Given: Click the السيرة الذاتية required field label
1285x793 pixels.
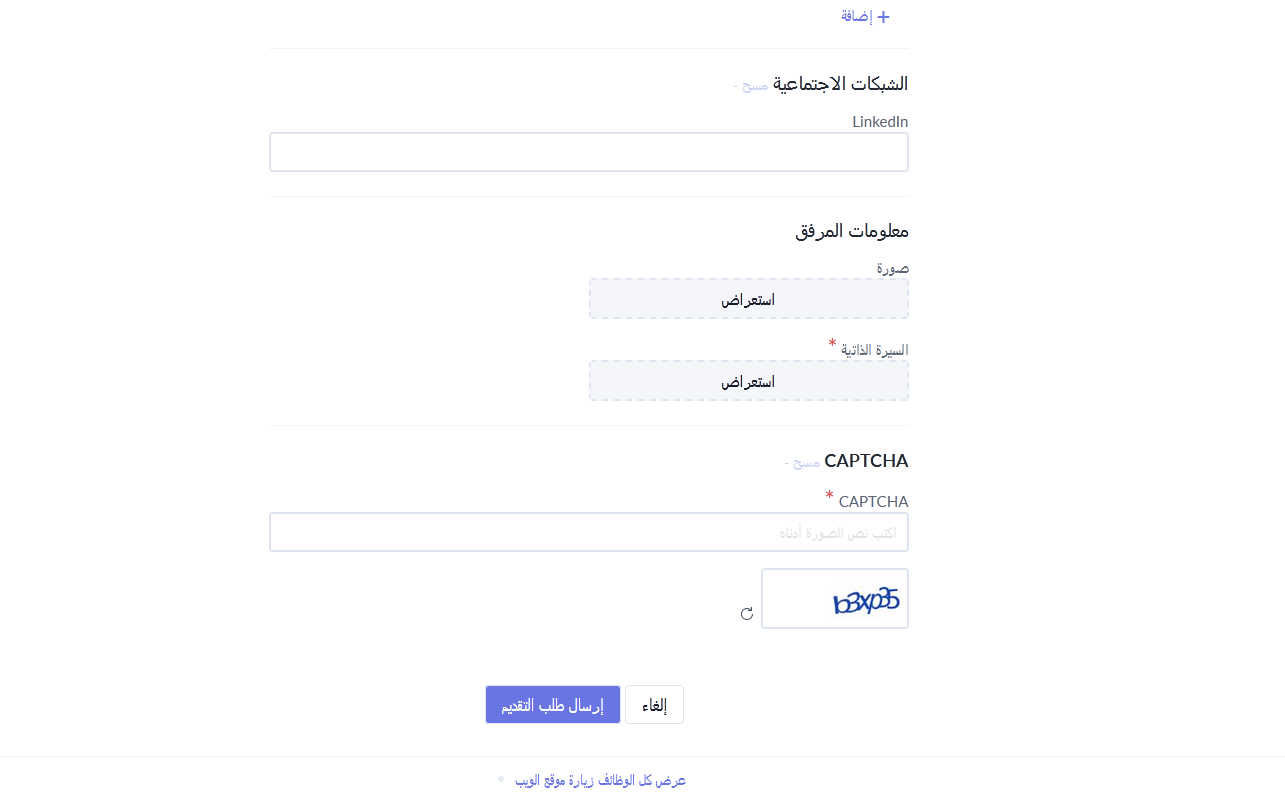Looking at the screenshot, I should coord(874,350).
